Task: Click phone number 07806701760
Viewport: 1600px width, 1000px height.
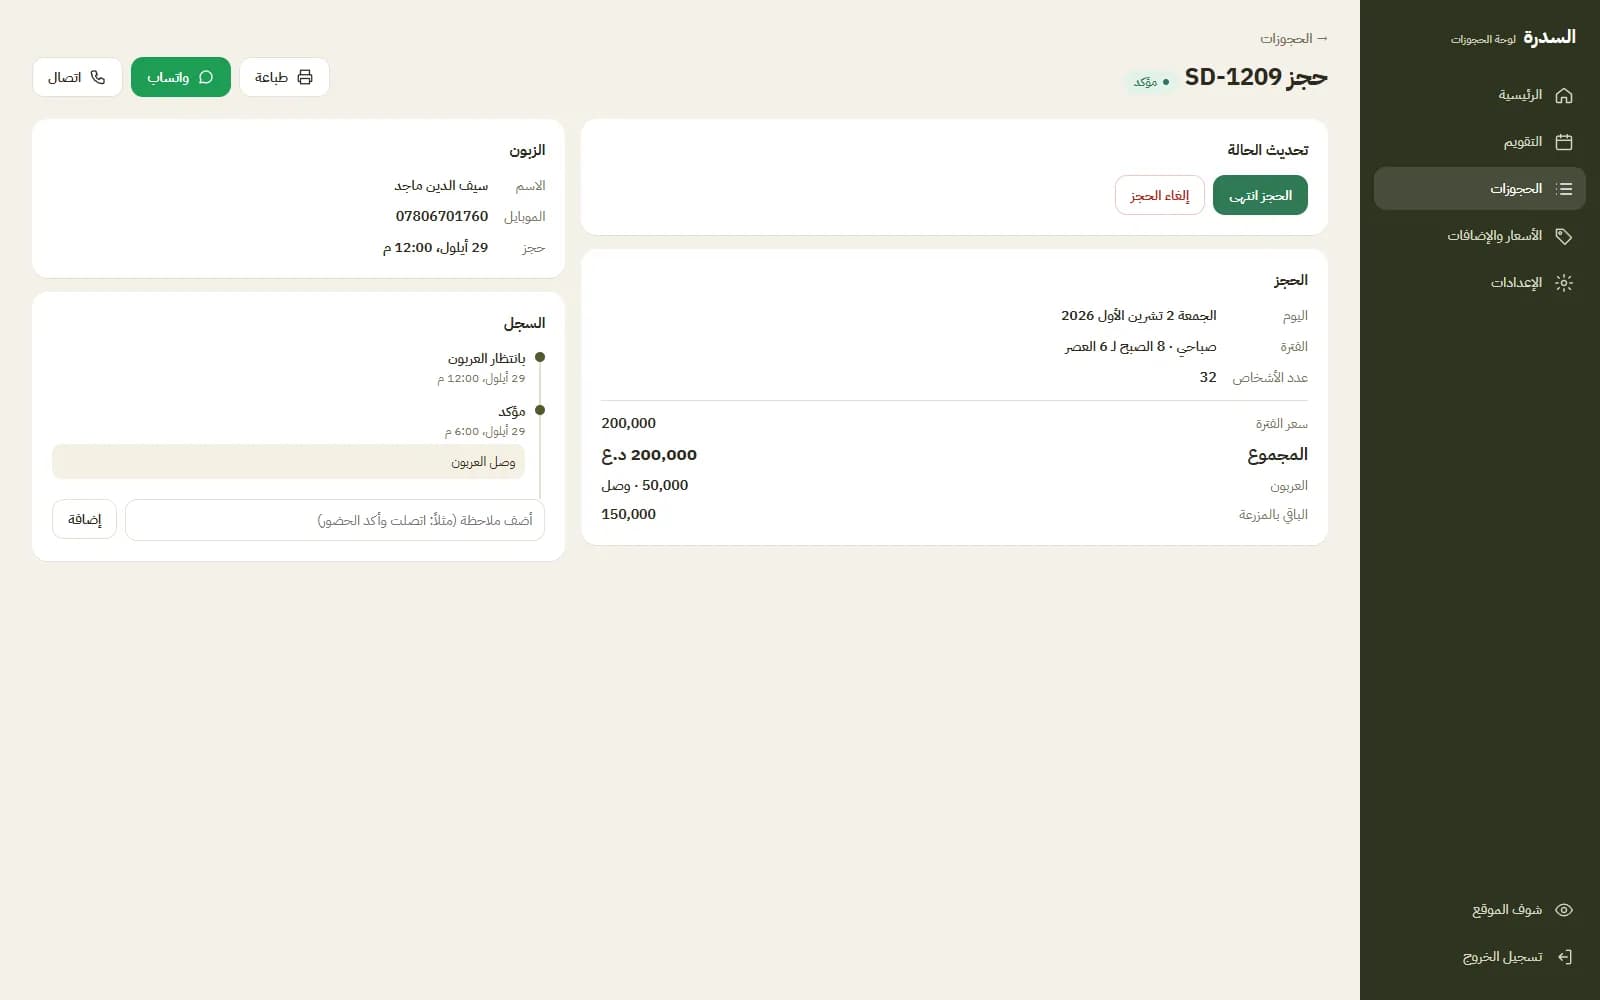Action: tap(442, 216)
